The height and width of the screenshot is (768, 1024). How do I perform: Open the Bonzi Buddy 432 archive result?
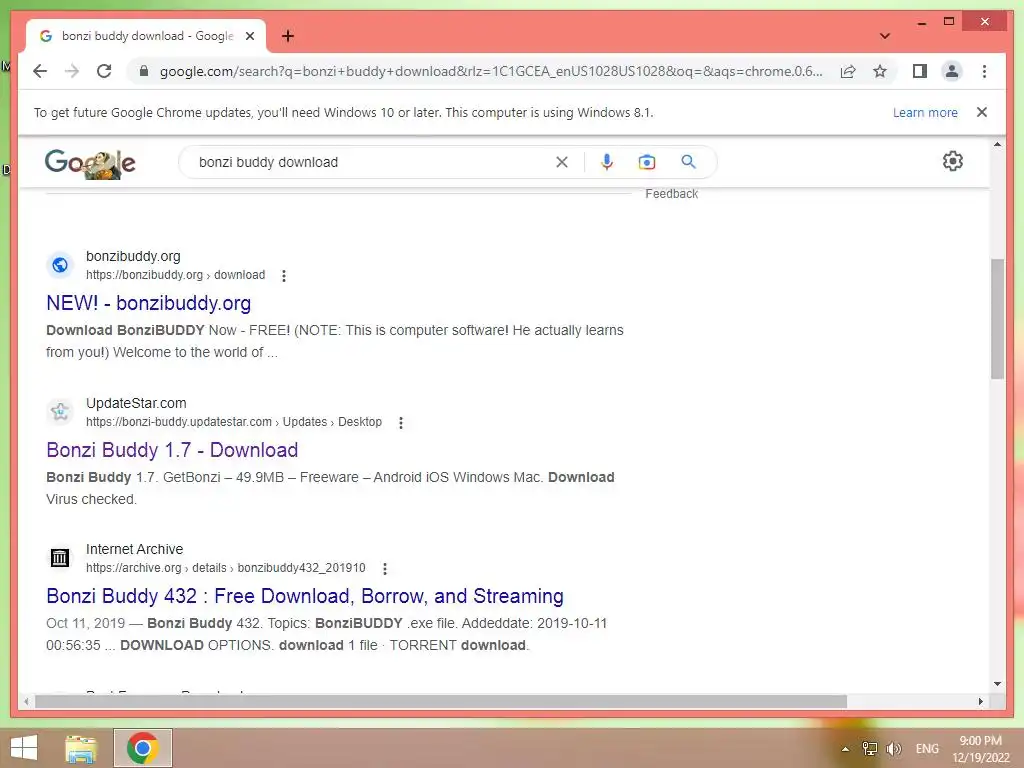click(304, 596)
